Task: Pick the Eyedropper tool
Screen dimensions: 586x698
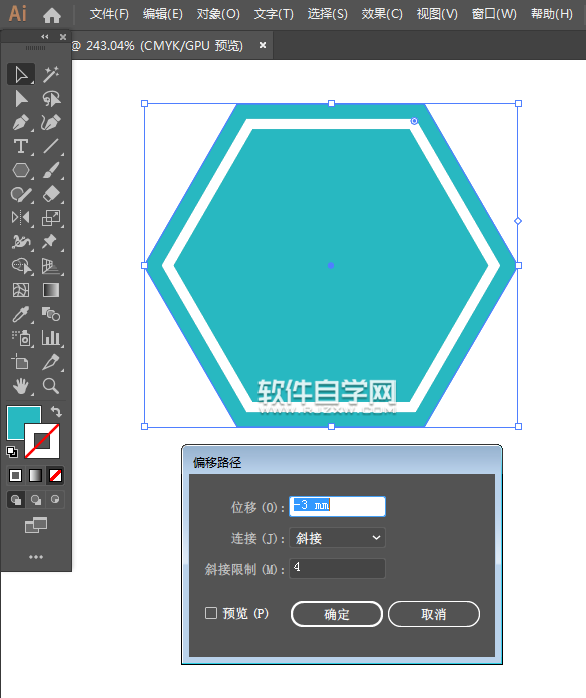Action: tap(20, 314)
